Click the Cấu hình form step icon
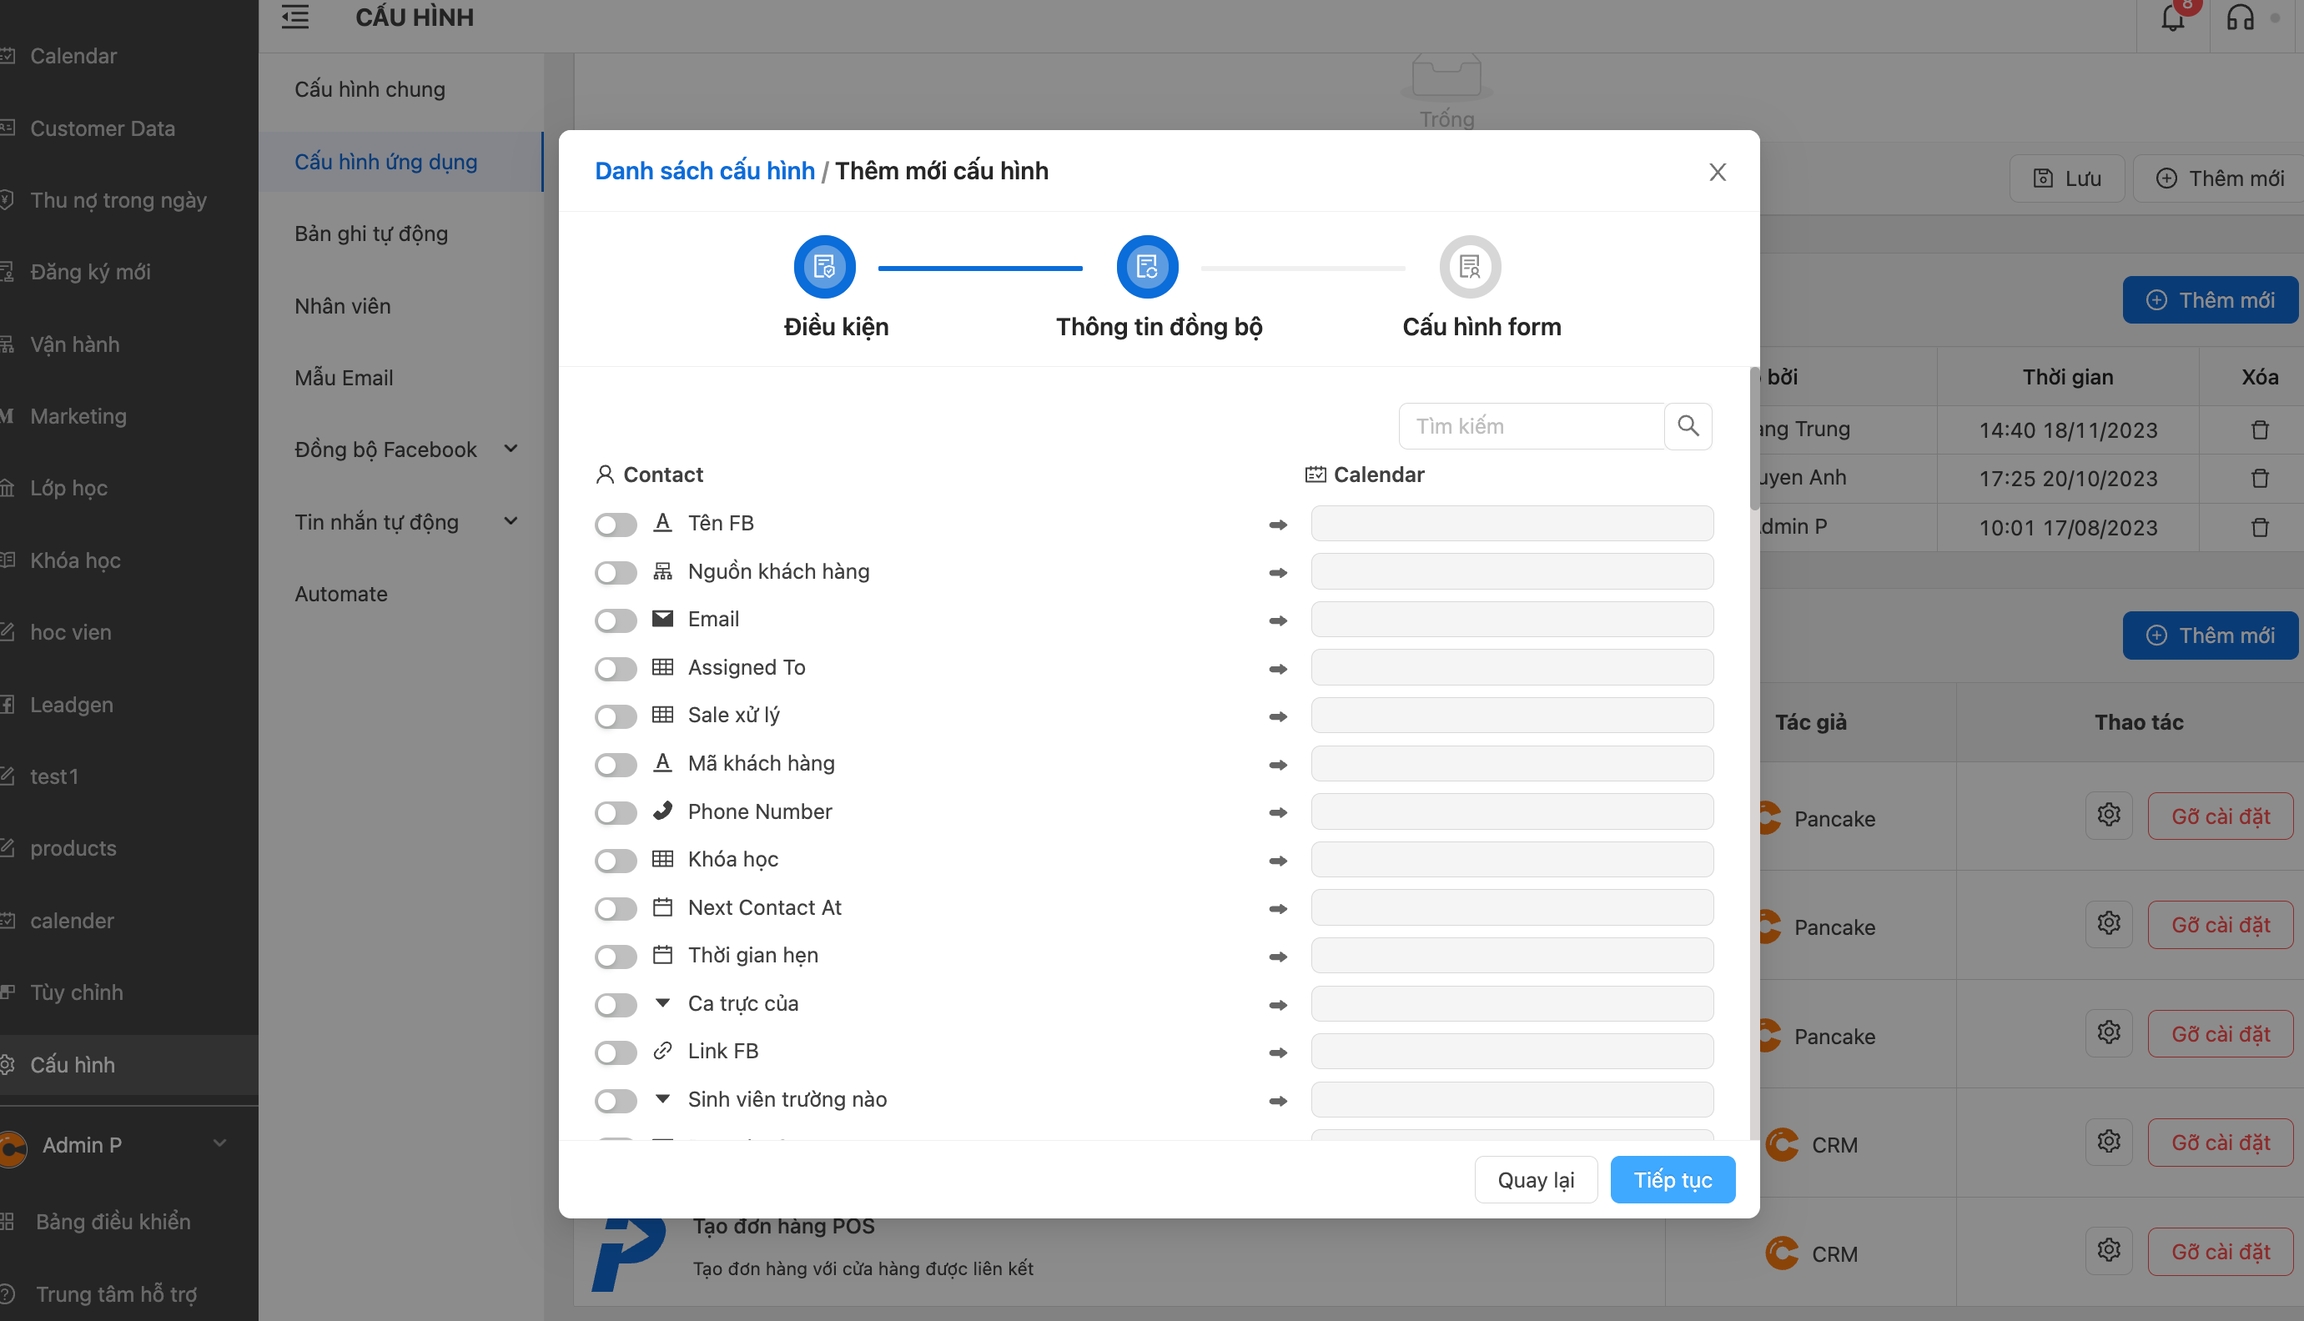Screen dimensions: 2304x1321 tap(1469, 267)
